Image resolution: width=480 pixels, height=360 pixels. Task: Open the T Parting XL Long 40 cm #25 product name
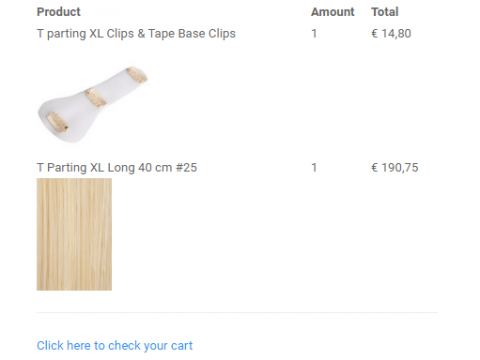(117, 167)
